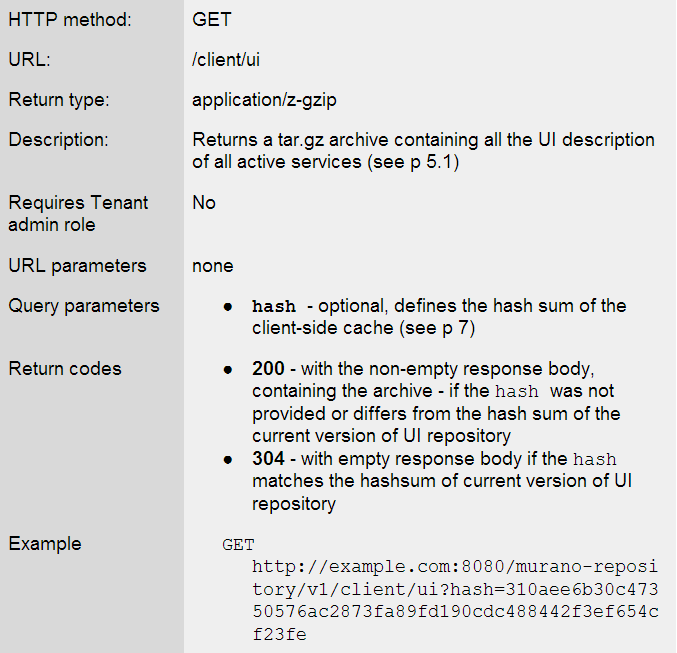Select the GET value beside HTTP method
The width and height of the screenshot is (677, 653).
coord(210,19)
